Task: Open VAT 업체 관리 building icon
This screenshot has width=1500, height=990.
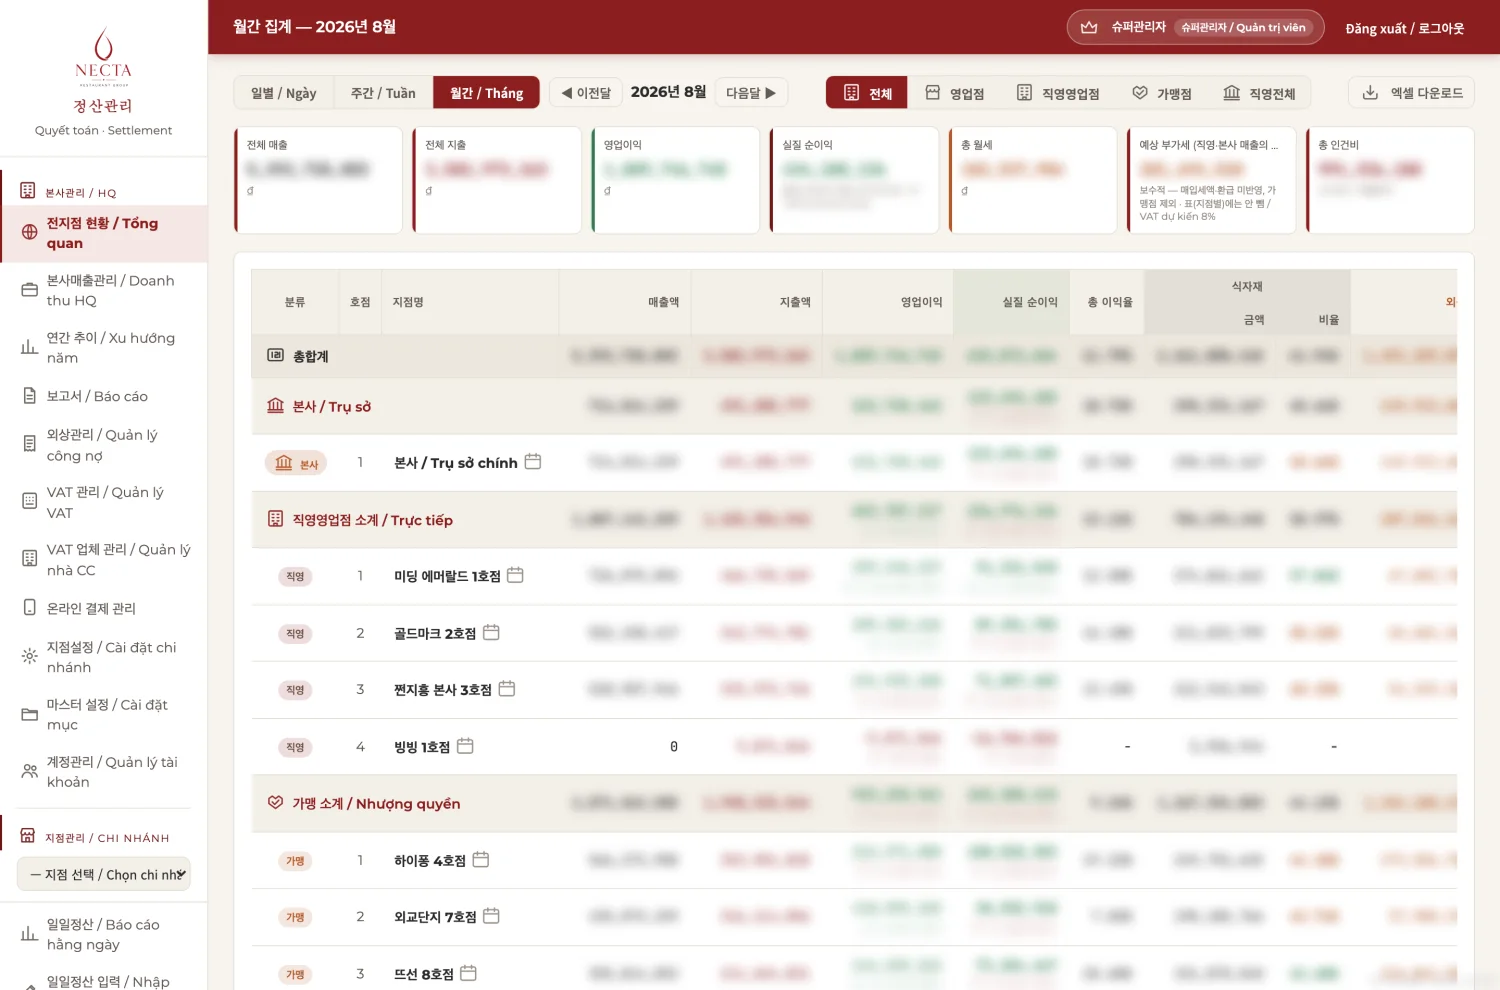Action: [30, 559]
